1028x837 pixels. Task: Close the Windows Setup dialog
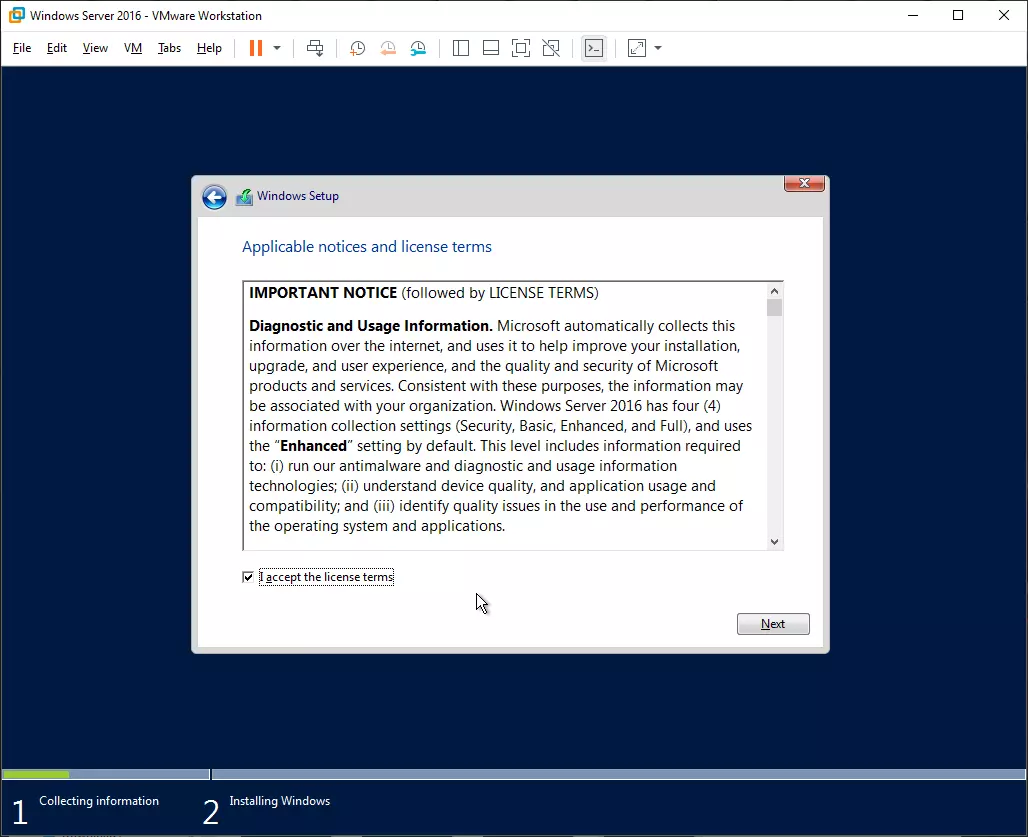pos(804,183)
